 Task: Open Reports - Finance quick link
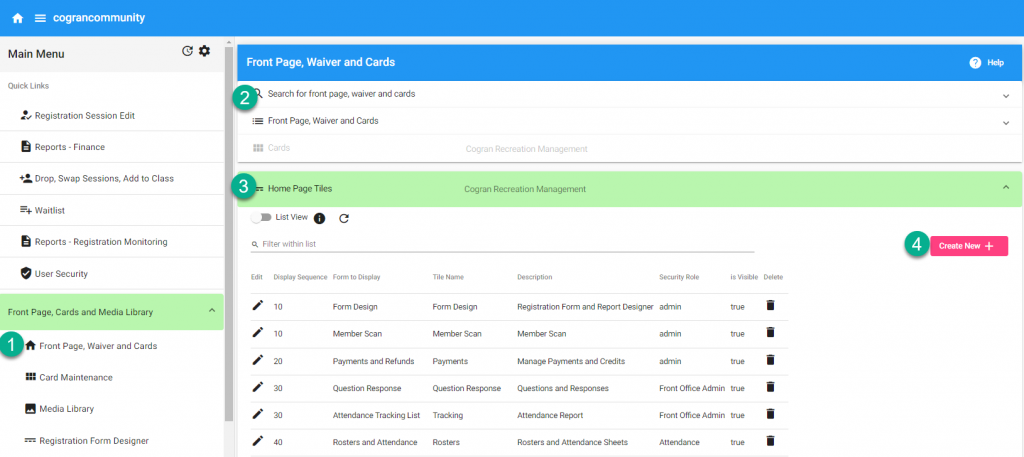tap(69, 147)
